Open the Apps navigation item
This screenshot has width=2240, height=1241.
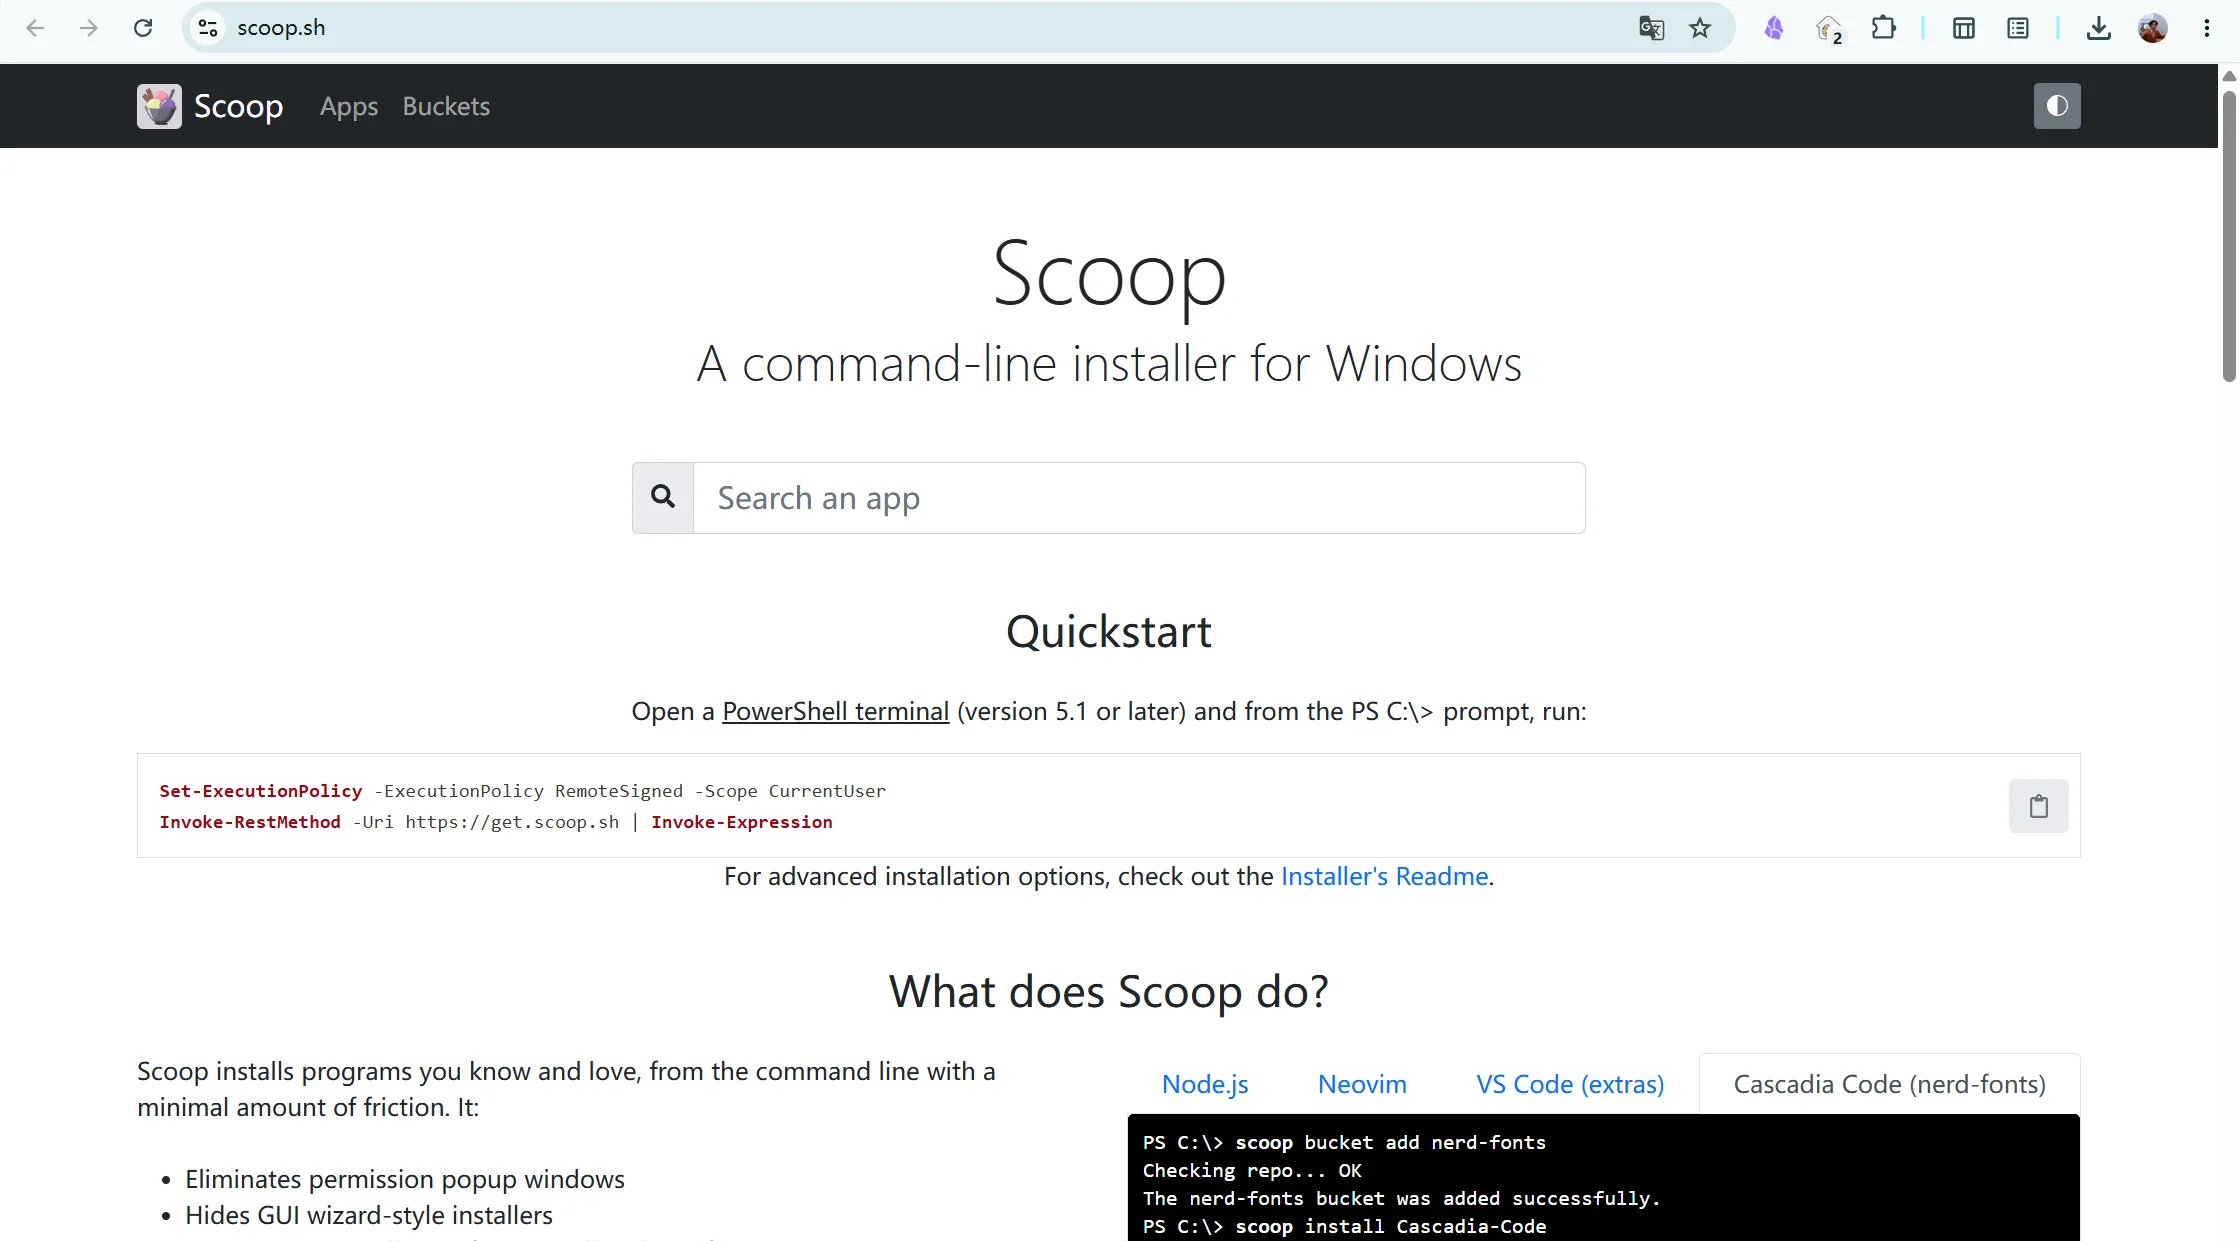click(x=349, y=106)
